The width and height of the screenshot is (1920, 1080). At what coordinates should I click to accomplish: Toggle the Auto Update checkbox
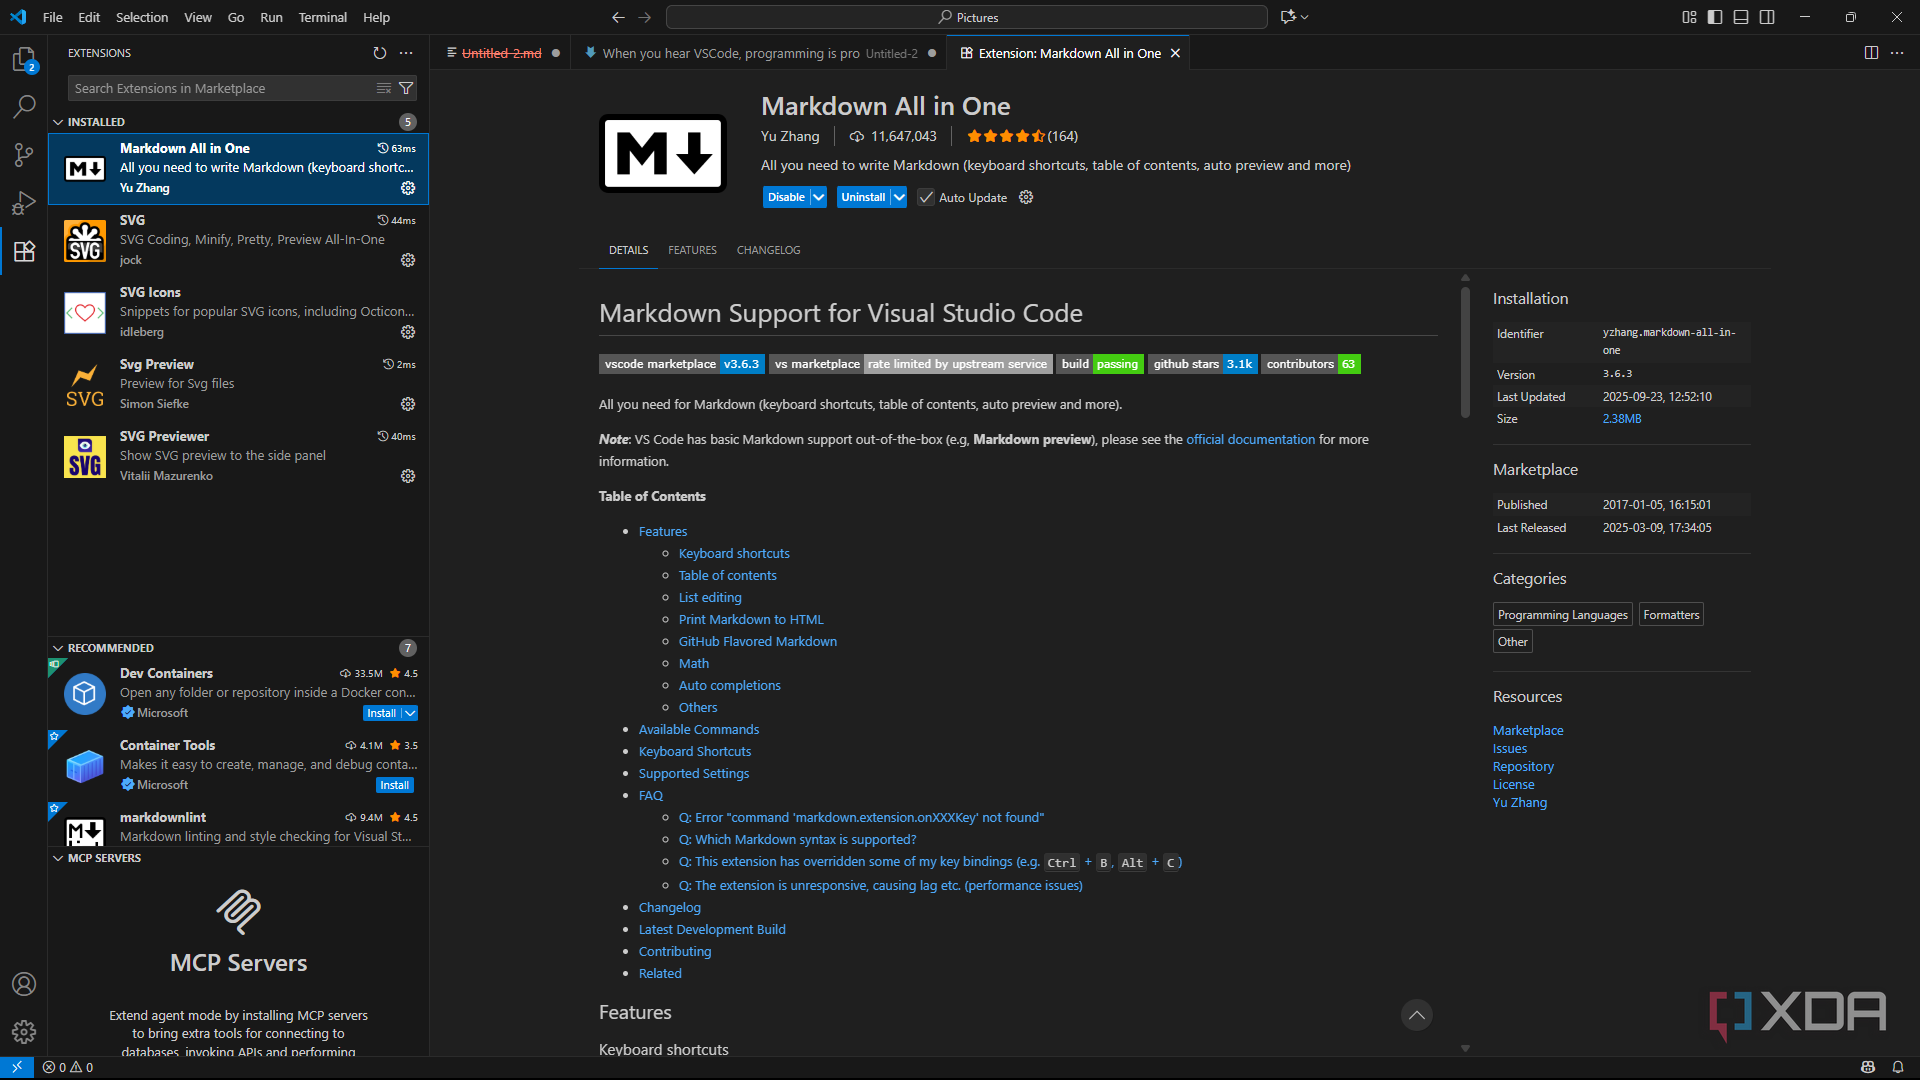pyautogui.click(x=926, y=197)
